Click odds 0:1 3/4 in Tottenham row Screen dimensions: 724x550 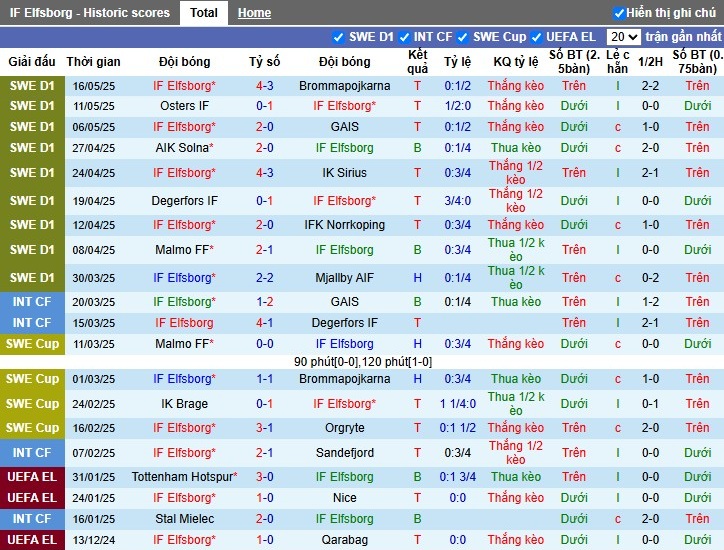point(458,477)
